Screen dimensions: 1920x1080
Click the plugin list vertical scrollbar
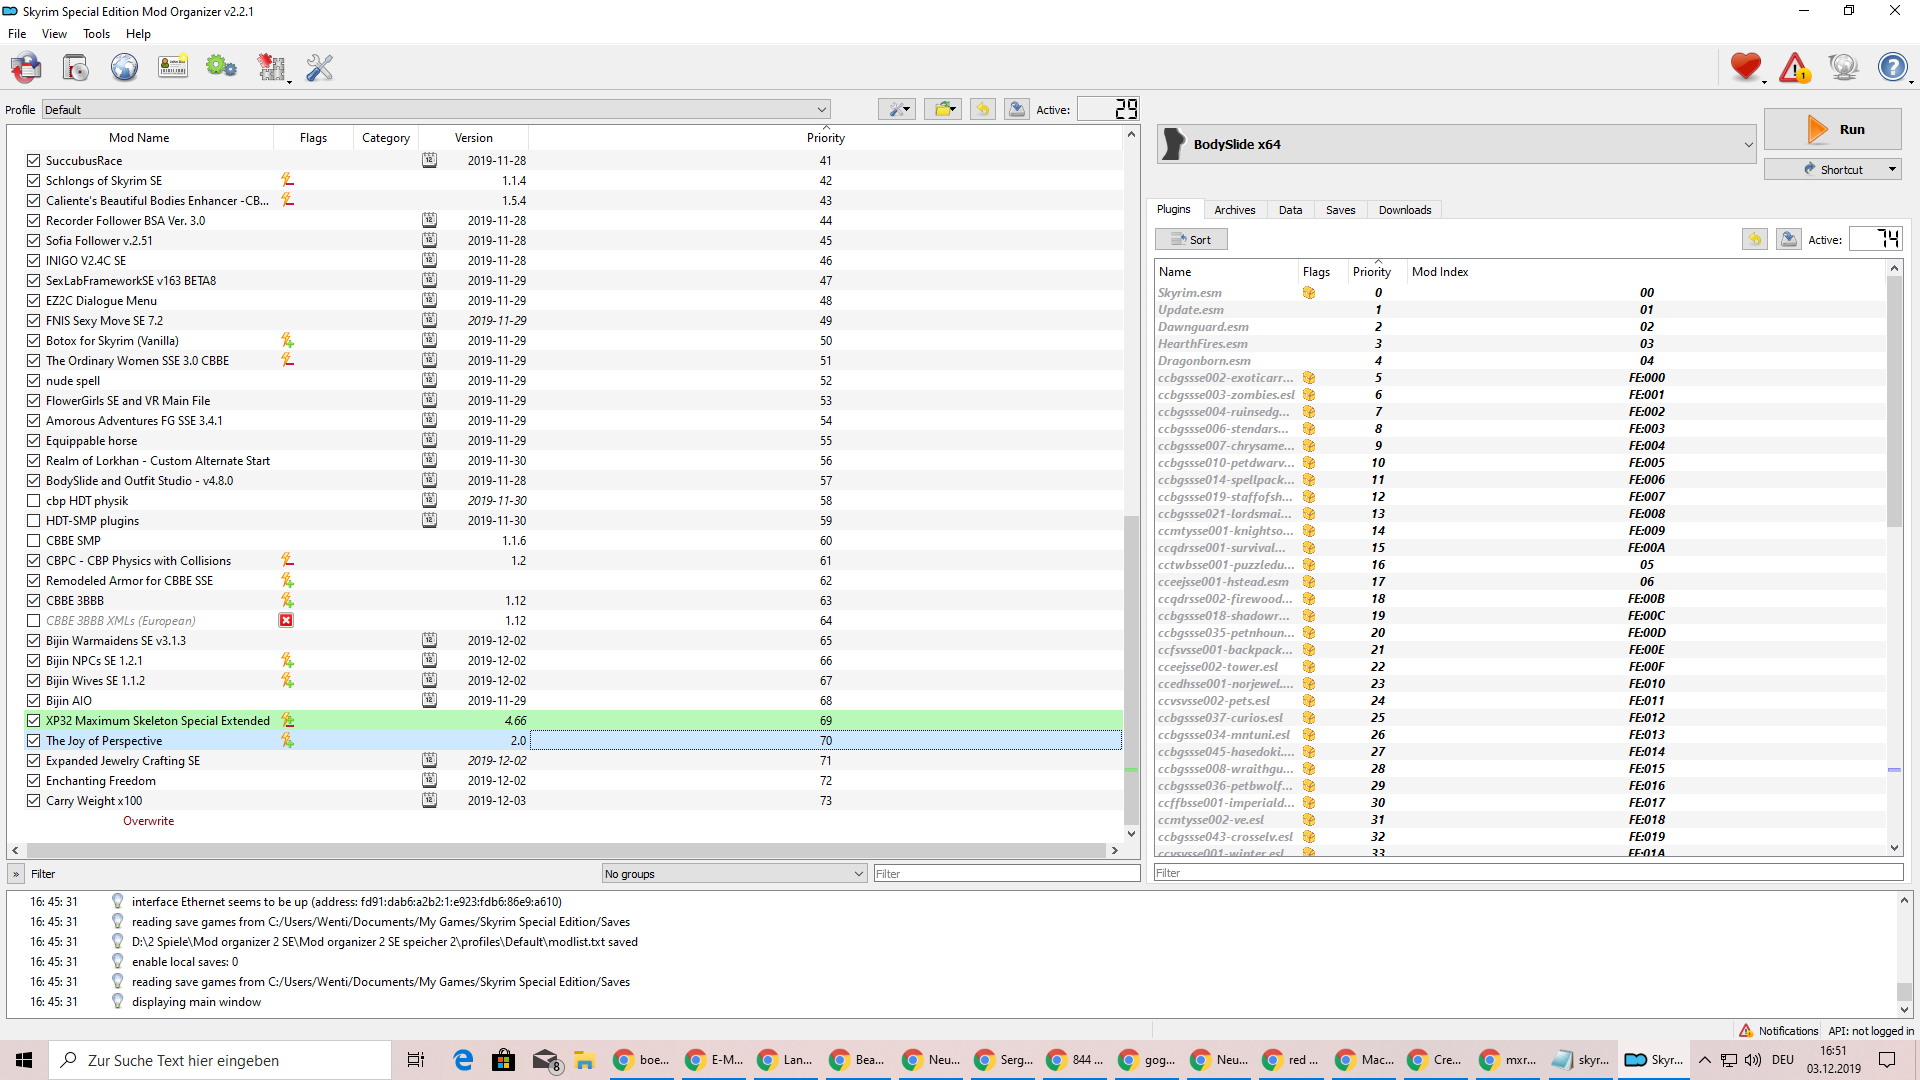[1894, 402]
